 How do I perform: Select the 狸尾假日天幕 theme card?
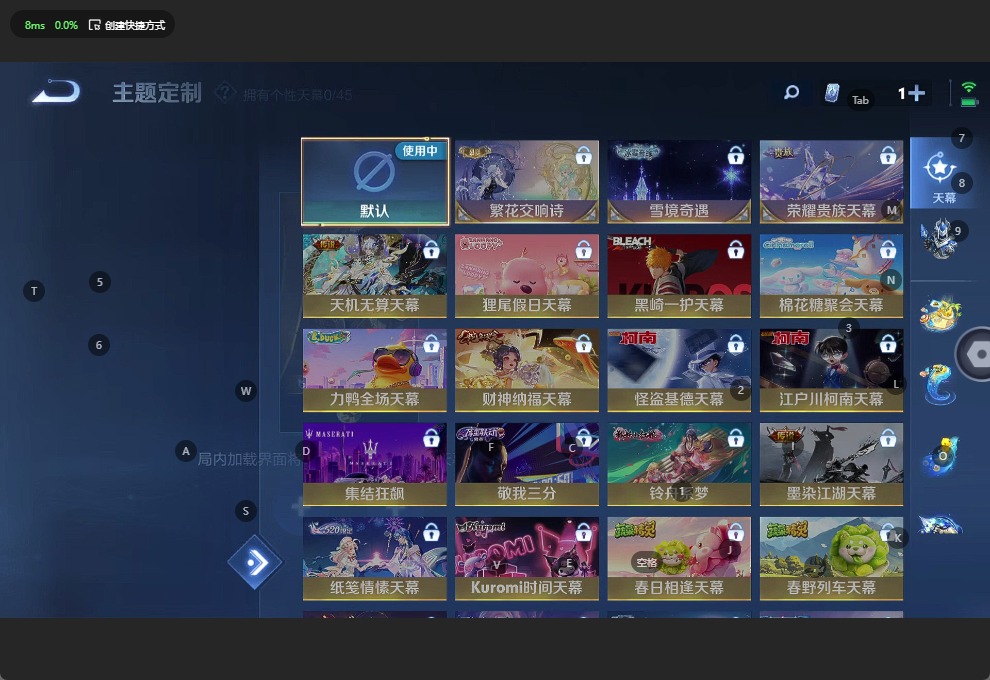tap(527, 275)
